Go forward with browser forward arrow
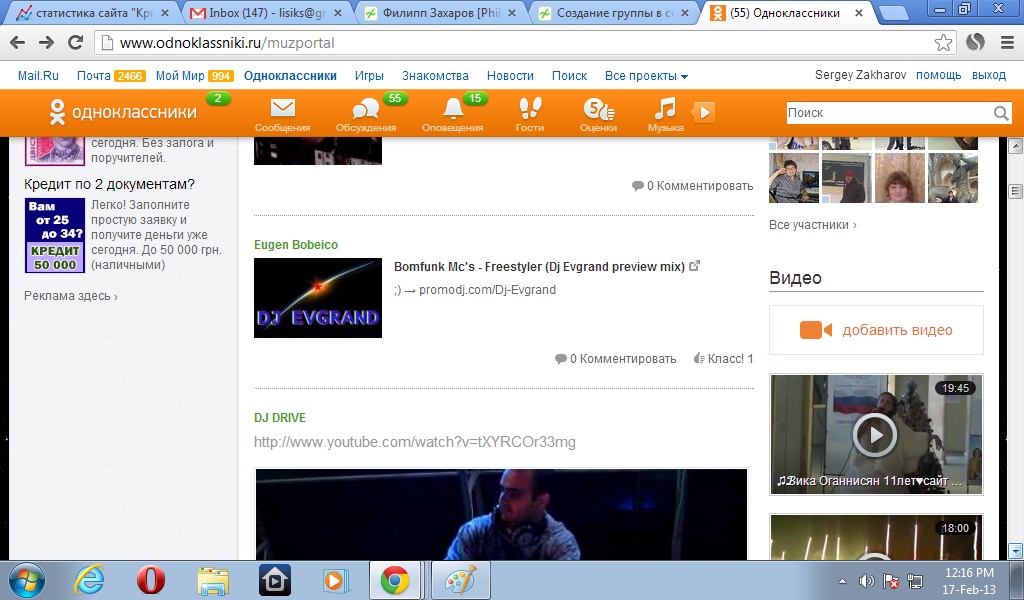This screenshot has width=1024, height=600. pos(46,43)
